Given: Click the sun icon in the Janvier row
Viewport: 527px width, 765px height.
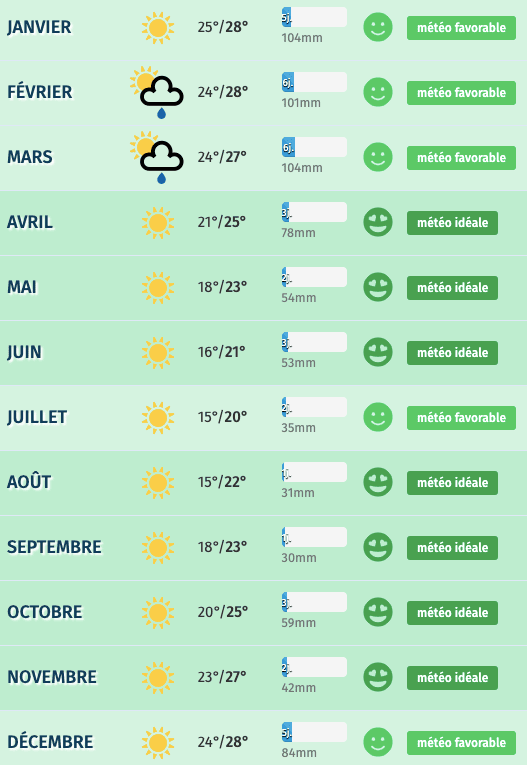Looking at the screenshot, I should point(158,28).
